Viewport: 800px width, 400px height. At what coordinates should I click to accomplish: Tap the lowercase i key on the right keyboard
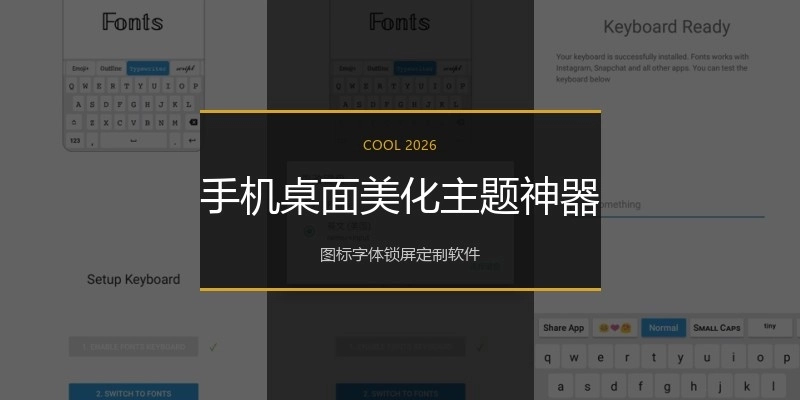coord(734,358)
